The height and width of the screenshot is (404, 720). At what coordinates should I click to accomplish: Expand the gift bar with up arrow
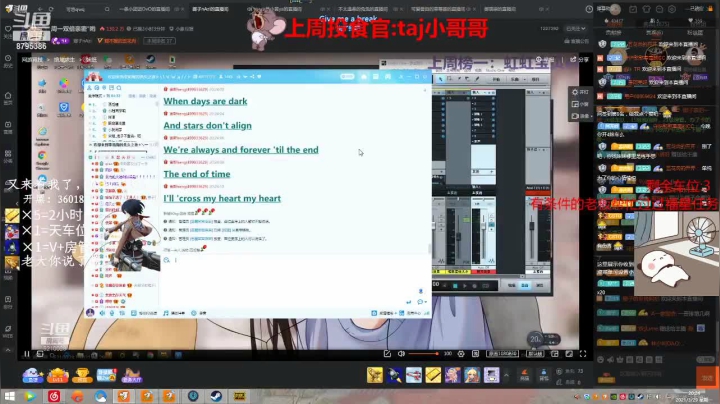click(506, 375)
